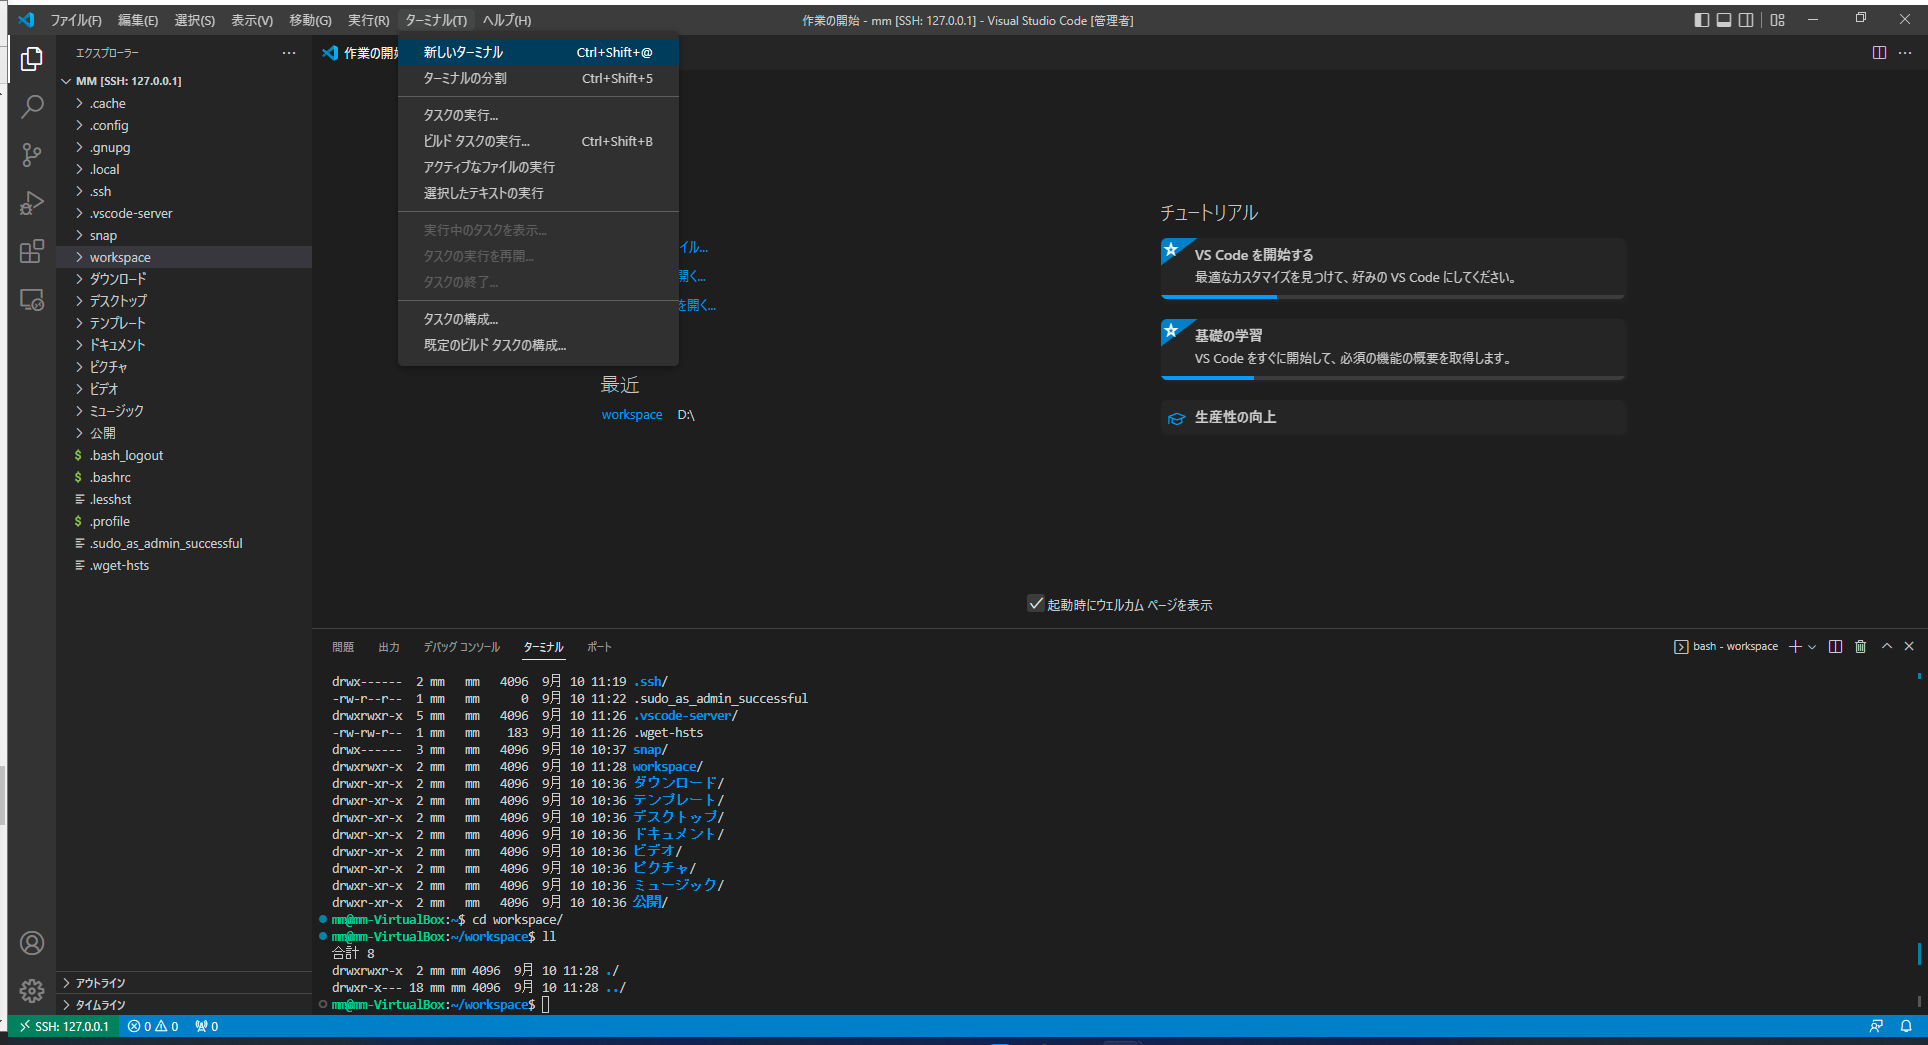Maximize the panel with the chevron toggle
The height and width of the screenshot is (1045, 1928).
click(x=1886, y=646)
